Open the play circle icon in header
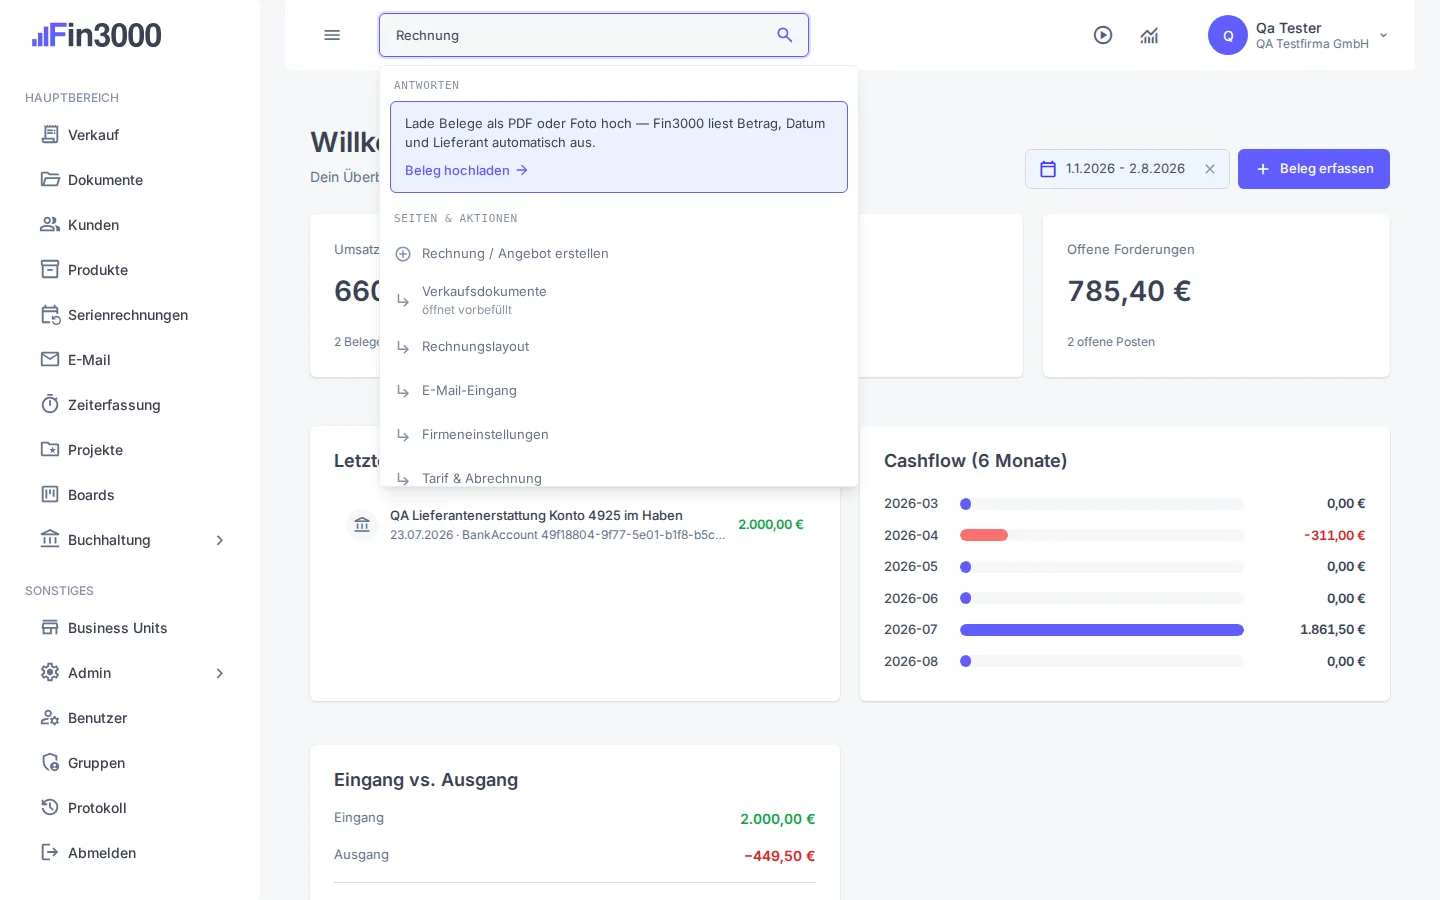Image resolution: width=1440 pixels, height=900 pixels. [x=1103, y=35]
